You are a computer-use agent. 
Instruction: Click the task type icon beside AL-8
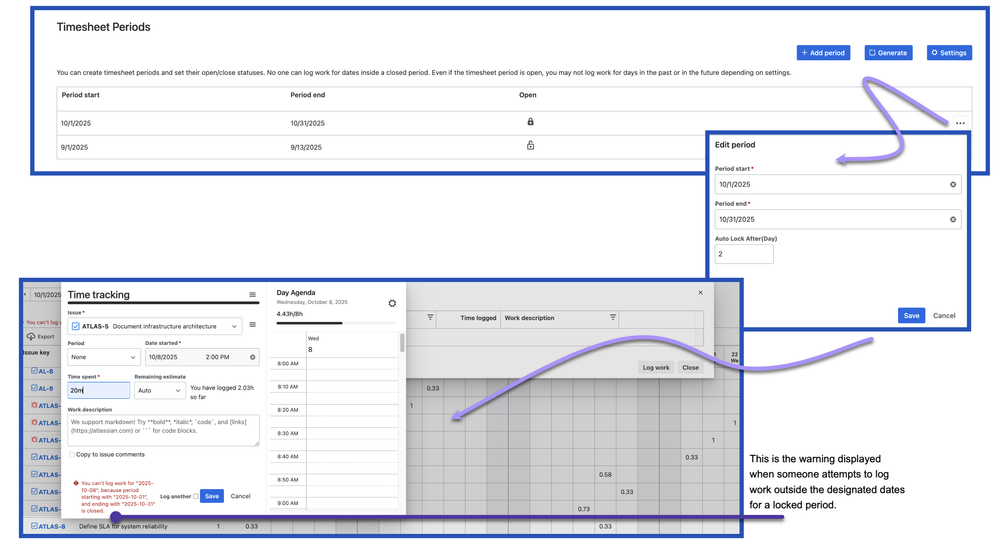[34, 370]
